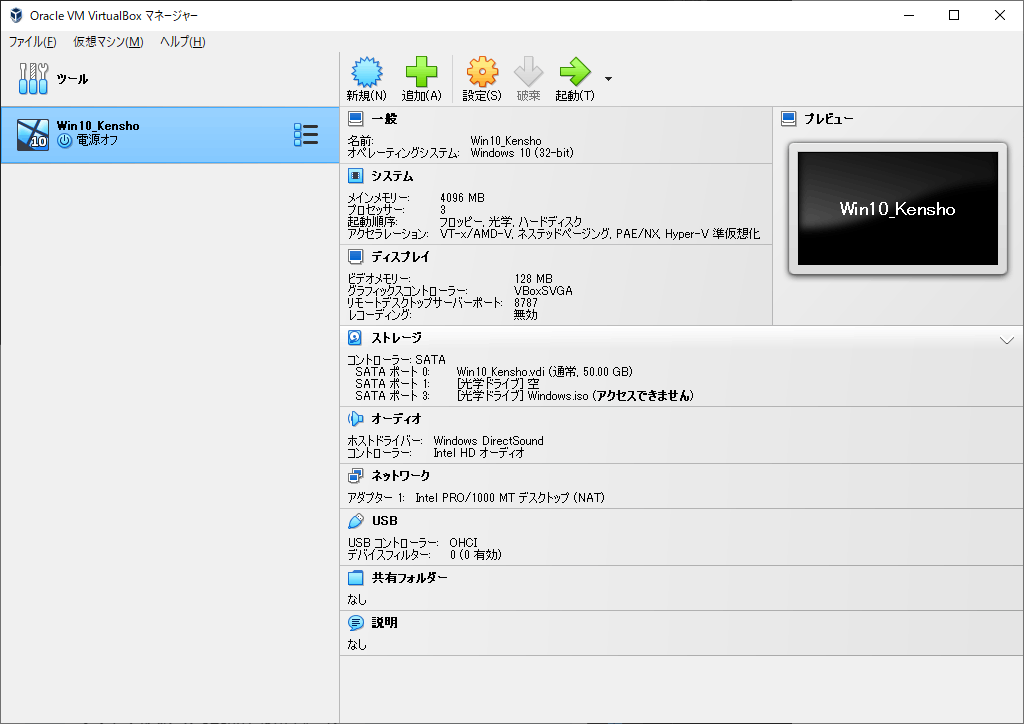Click the Windows.iso inaccessible optical drive entry
This screenshot has width=1024, height=724.
click(x=575, y=396)
